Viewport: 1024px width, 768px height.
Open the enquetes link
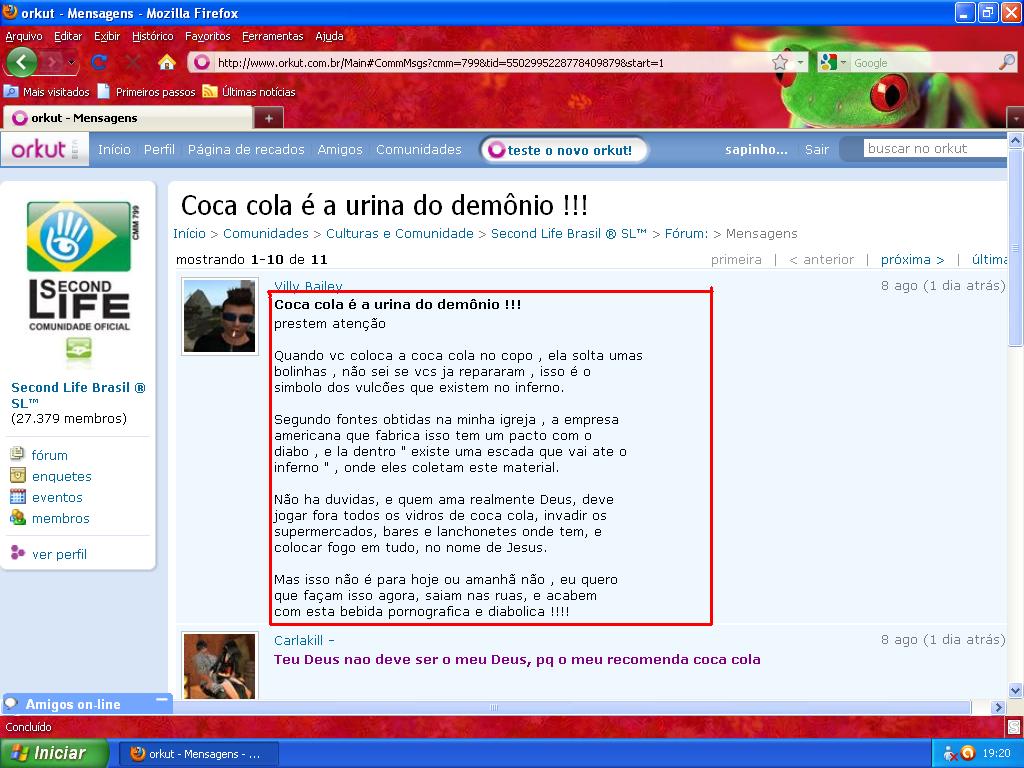(61, 477)
